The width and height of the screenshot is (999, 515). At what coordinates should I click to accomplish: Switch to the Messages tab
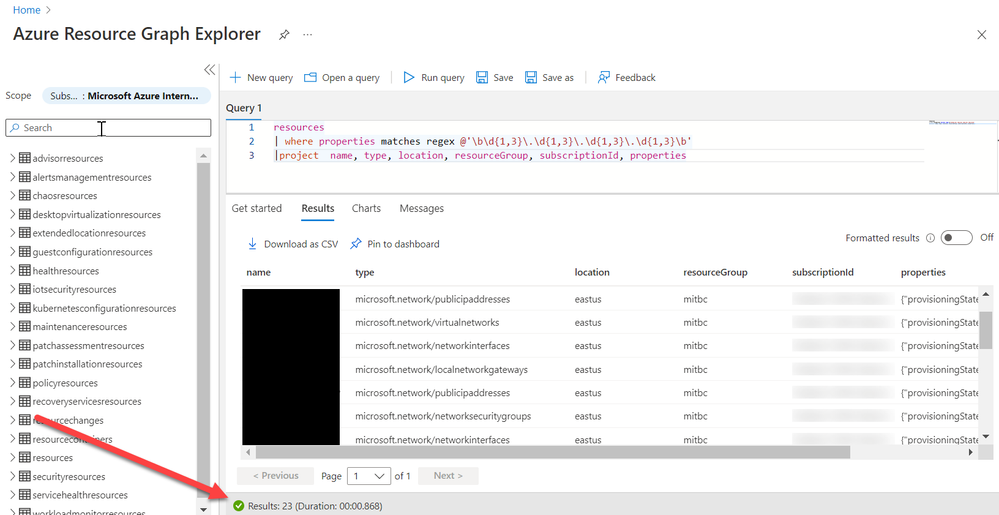click(422, 208)
